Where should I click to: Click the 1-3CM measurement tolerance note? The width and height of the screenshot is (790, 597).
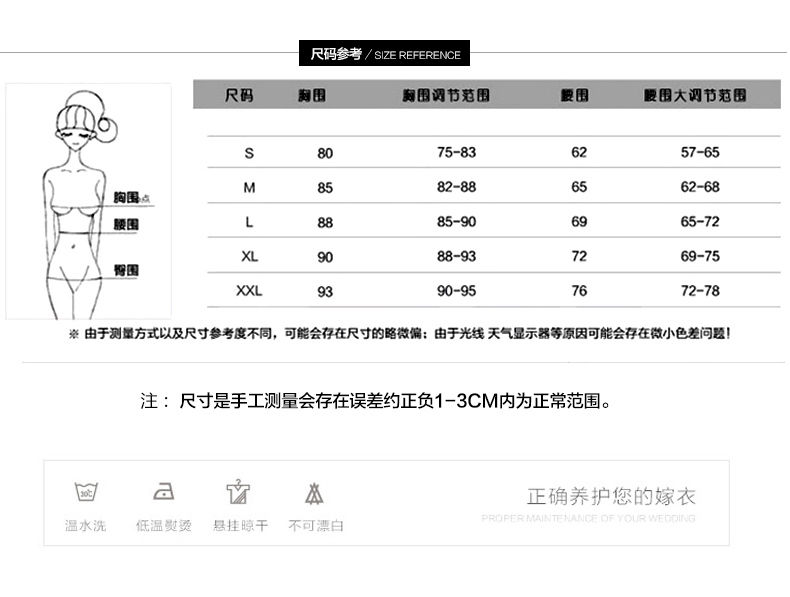point(375,401)
